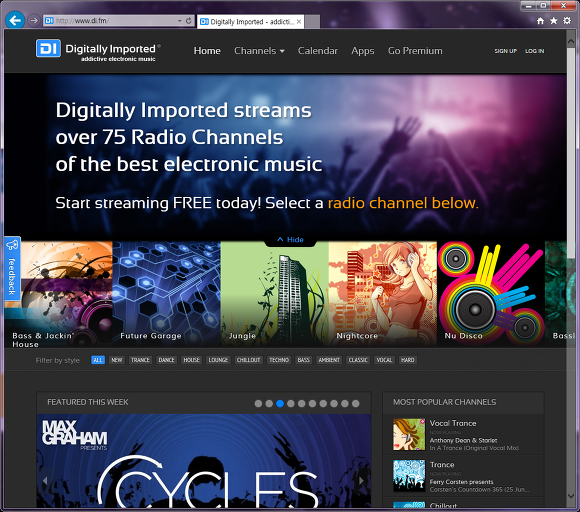
Task: Click the LOG IN link
Action: coord(535,51)
